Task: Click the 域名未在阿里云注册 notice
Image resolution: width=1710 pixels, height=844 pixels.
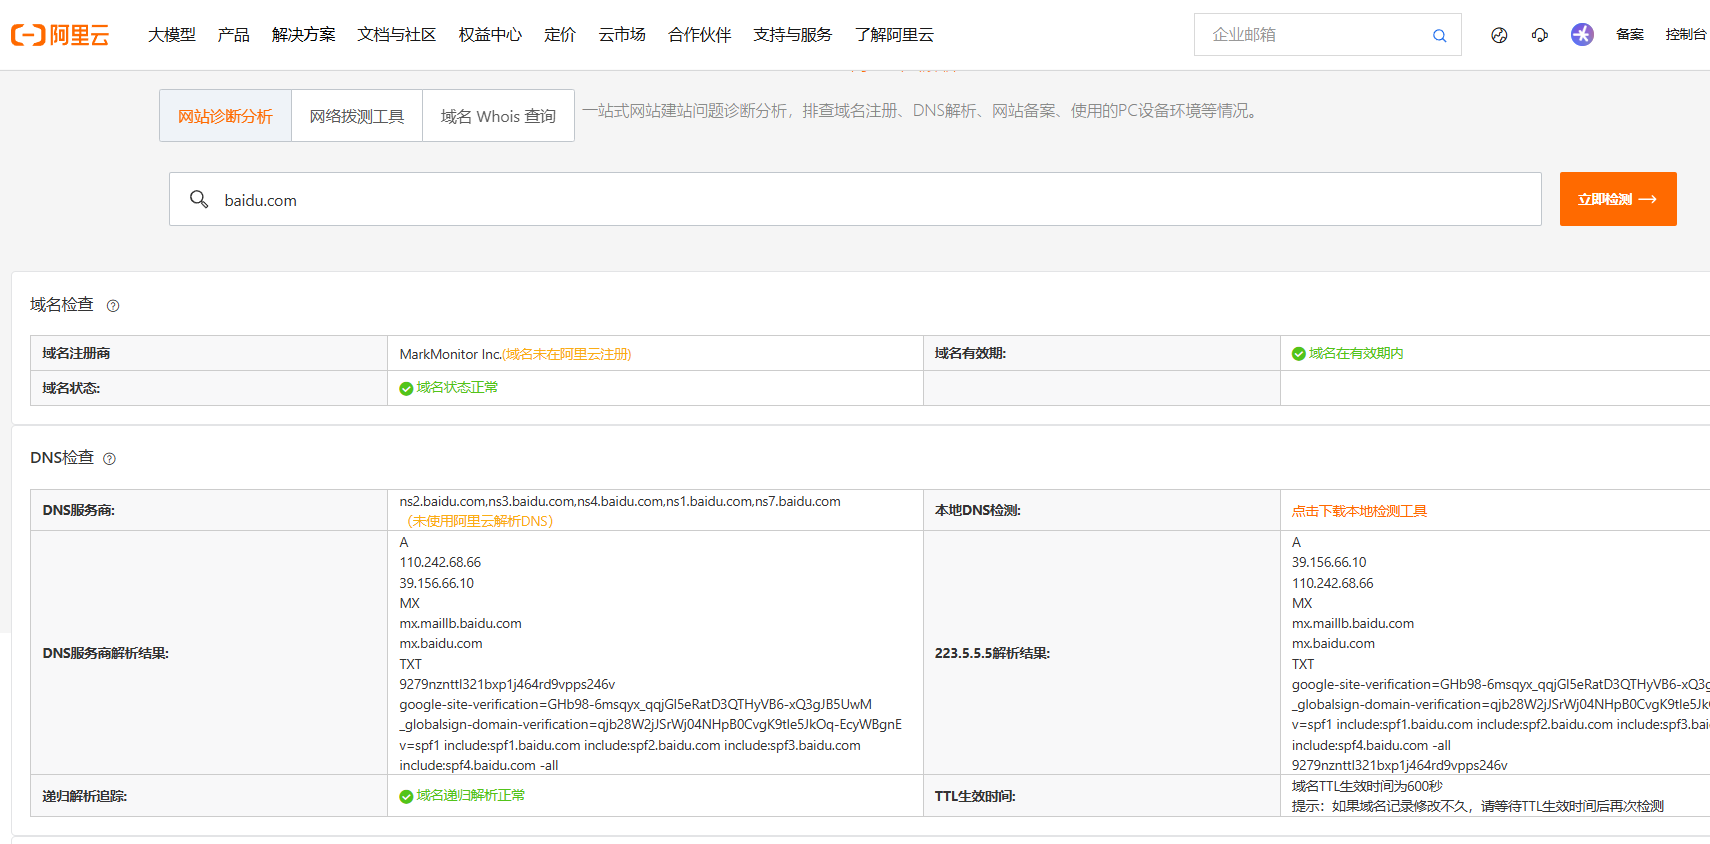Action: pos(567,354)
